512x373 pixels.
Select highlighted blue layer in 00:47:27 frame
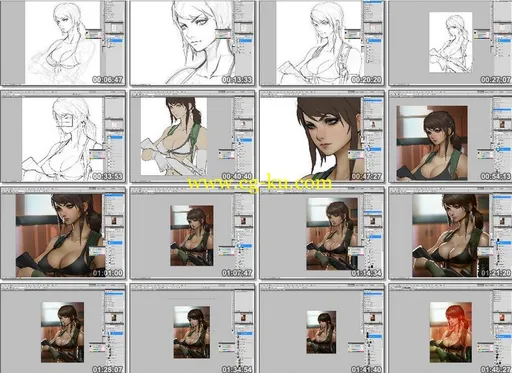(374, 149)
